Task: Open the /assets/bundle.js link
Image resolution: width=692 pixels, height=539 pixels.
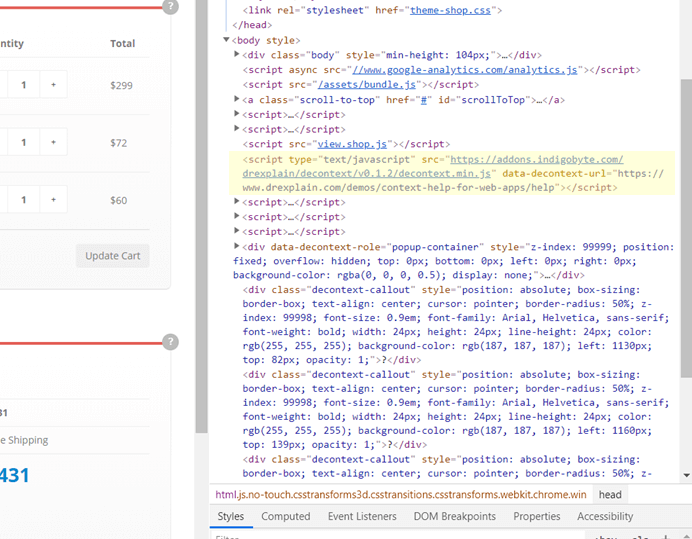Action: pyautogui.click(x=367, y=84)
